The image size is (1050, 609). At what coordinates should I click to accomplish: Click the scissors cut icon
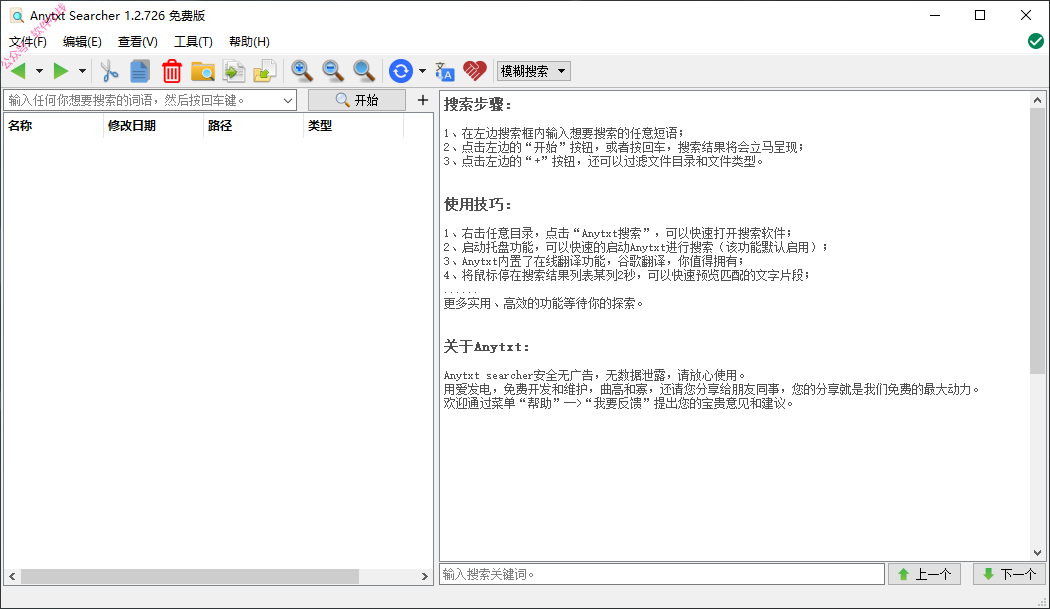click(x=109, y=71)
